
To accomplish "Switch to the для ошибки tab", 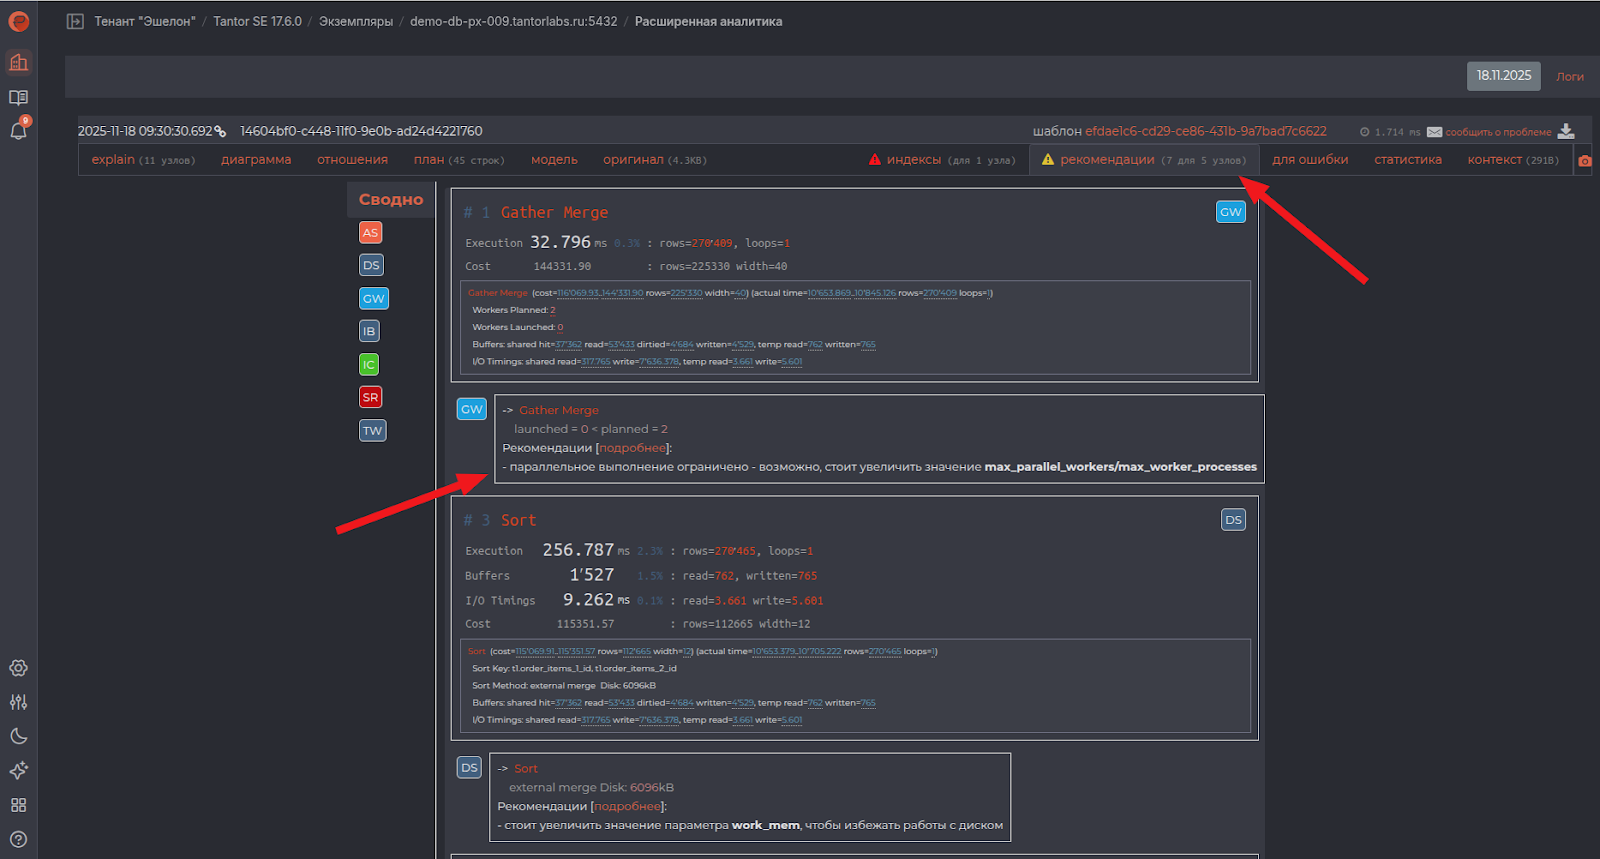I will (1310, 160).
